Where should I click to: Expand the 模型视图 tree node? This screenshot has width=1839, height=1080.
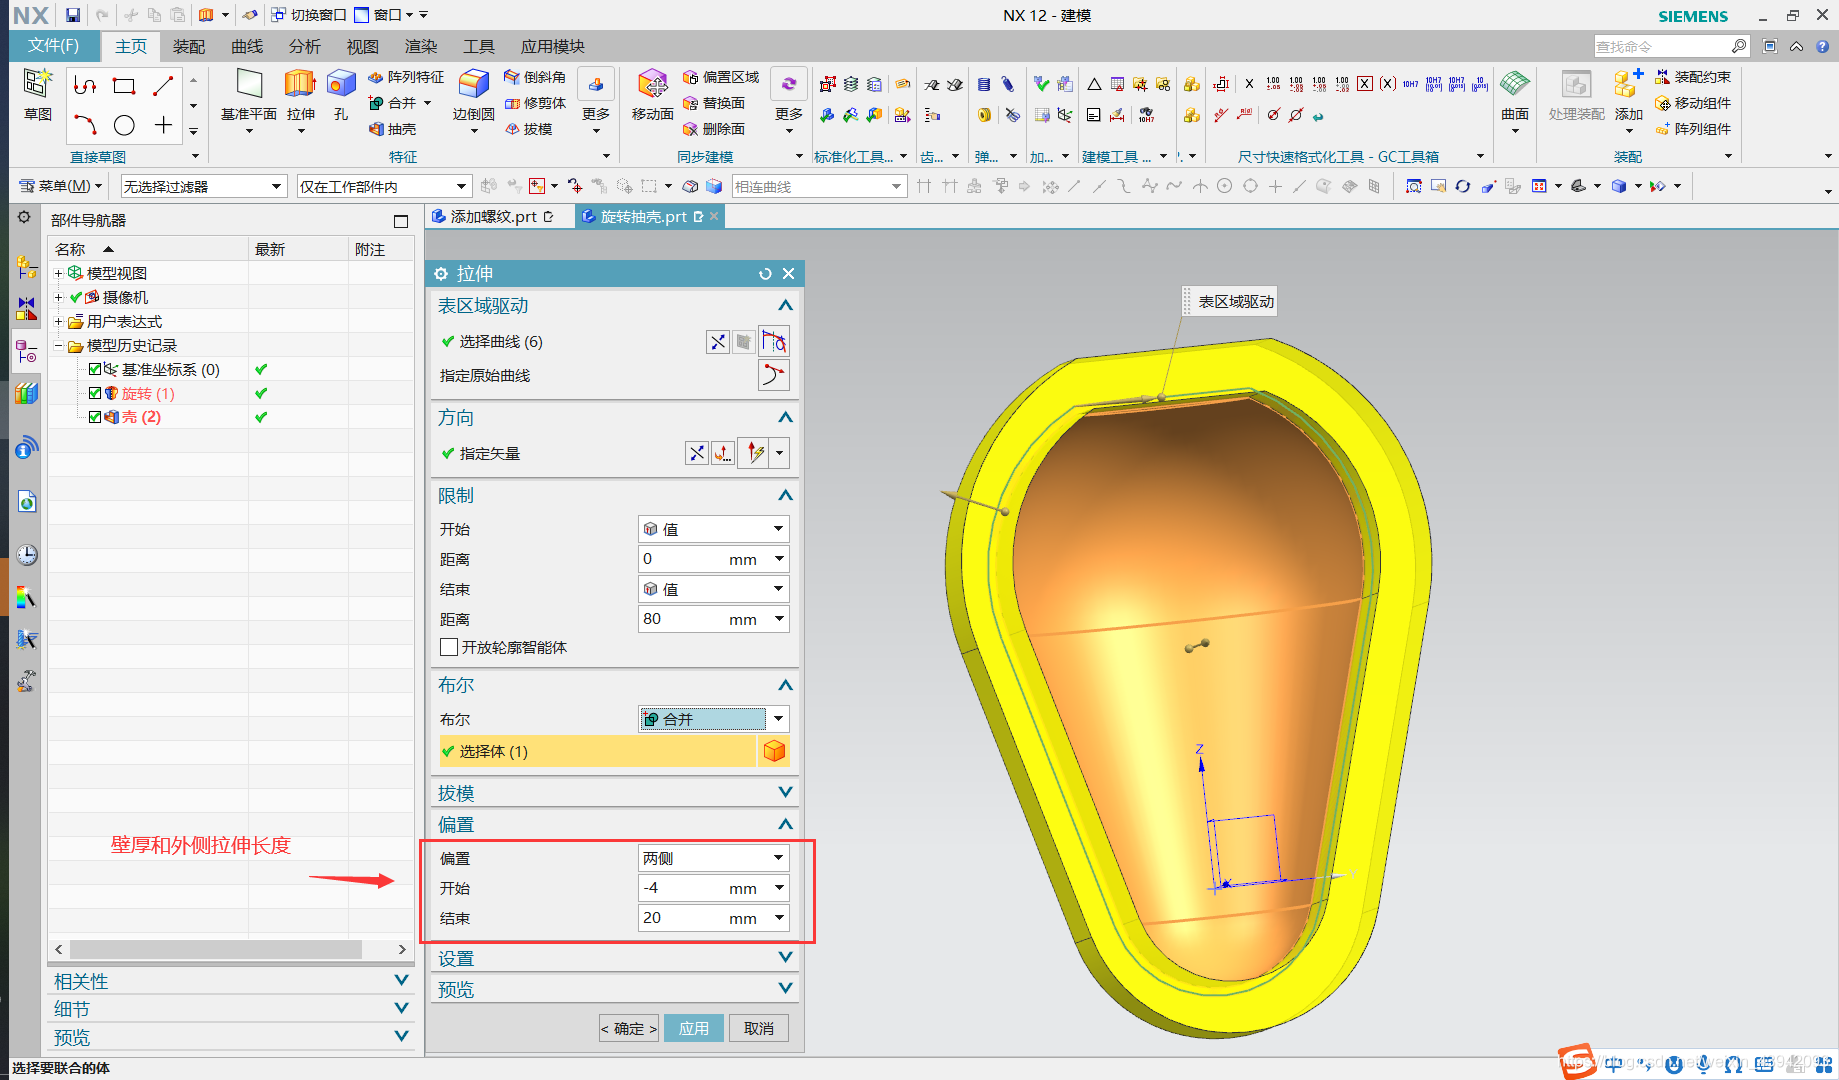[x=58, y=273]
